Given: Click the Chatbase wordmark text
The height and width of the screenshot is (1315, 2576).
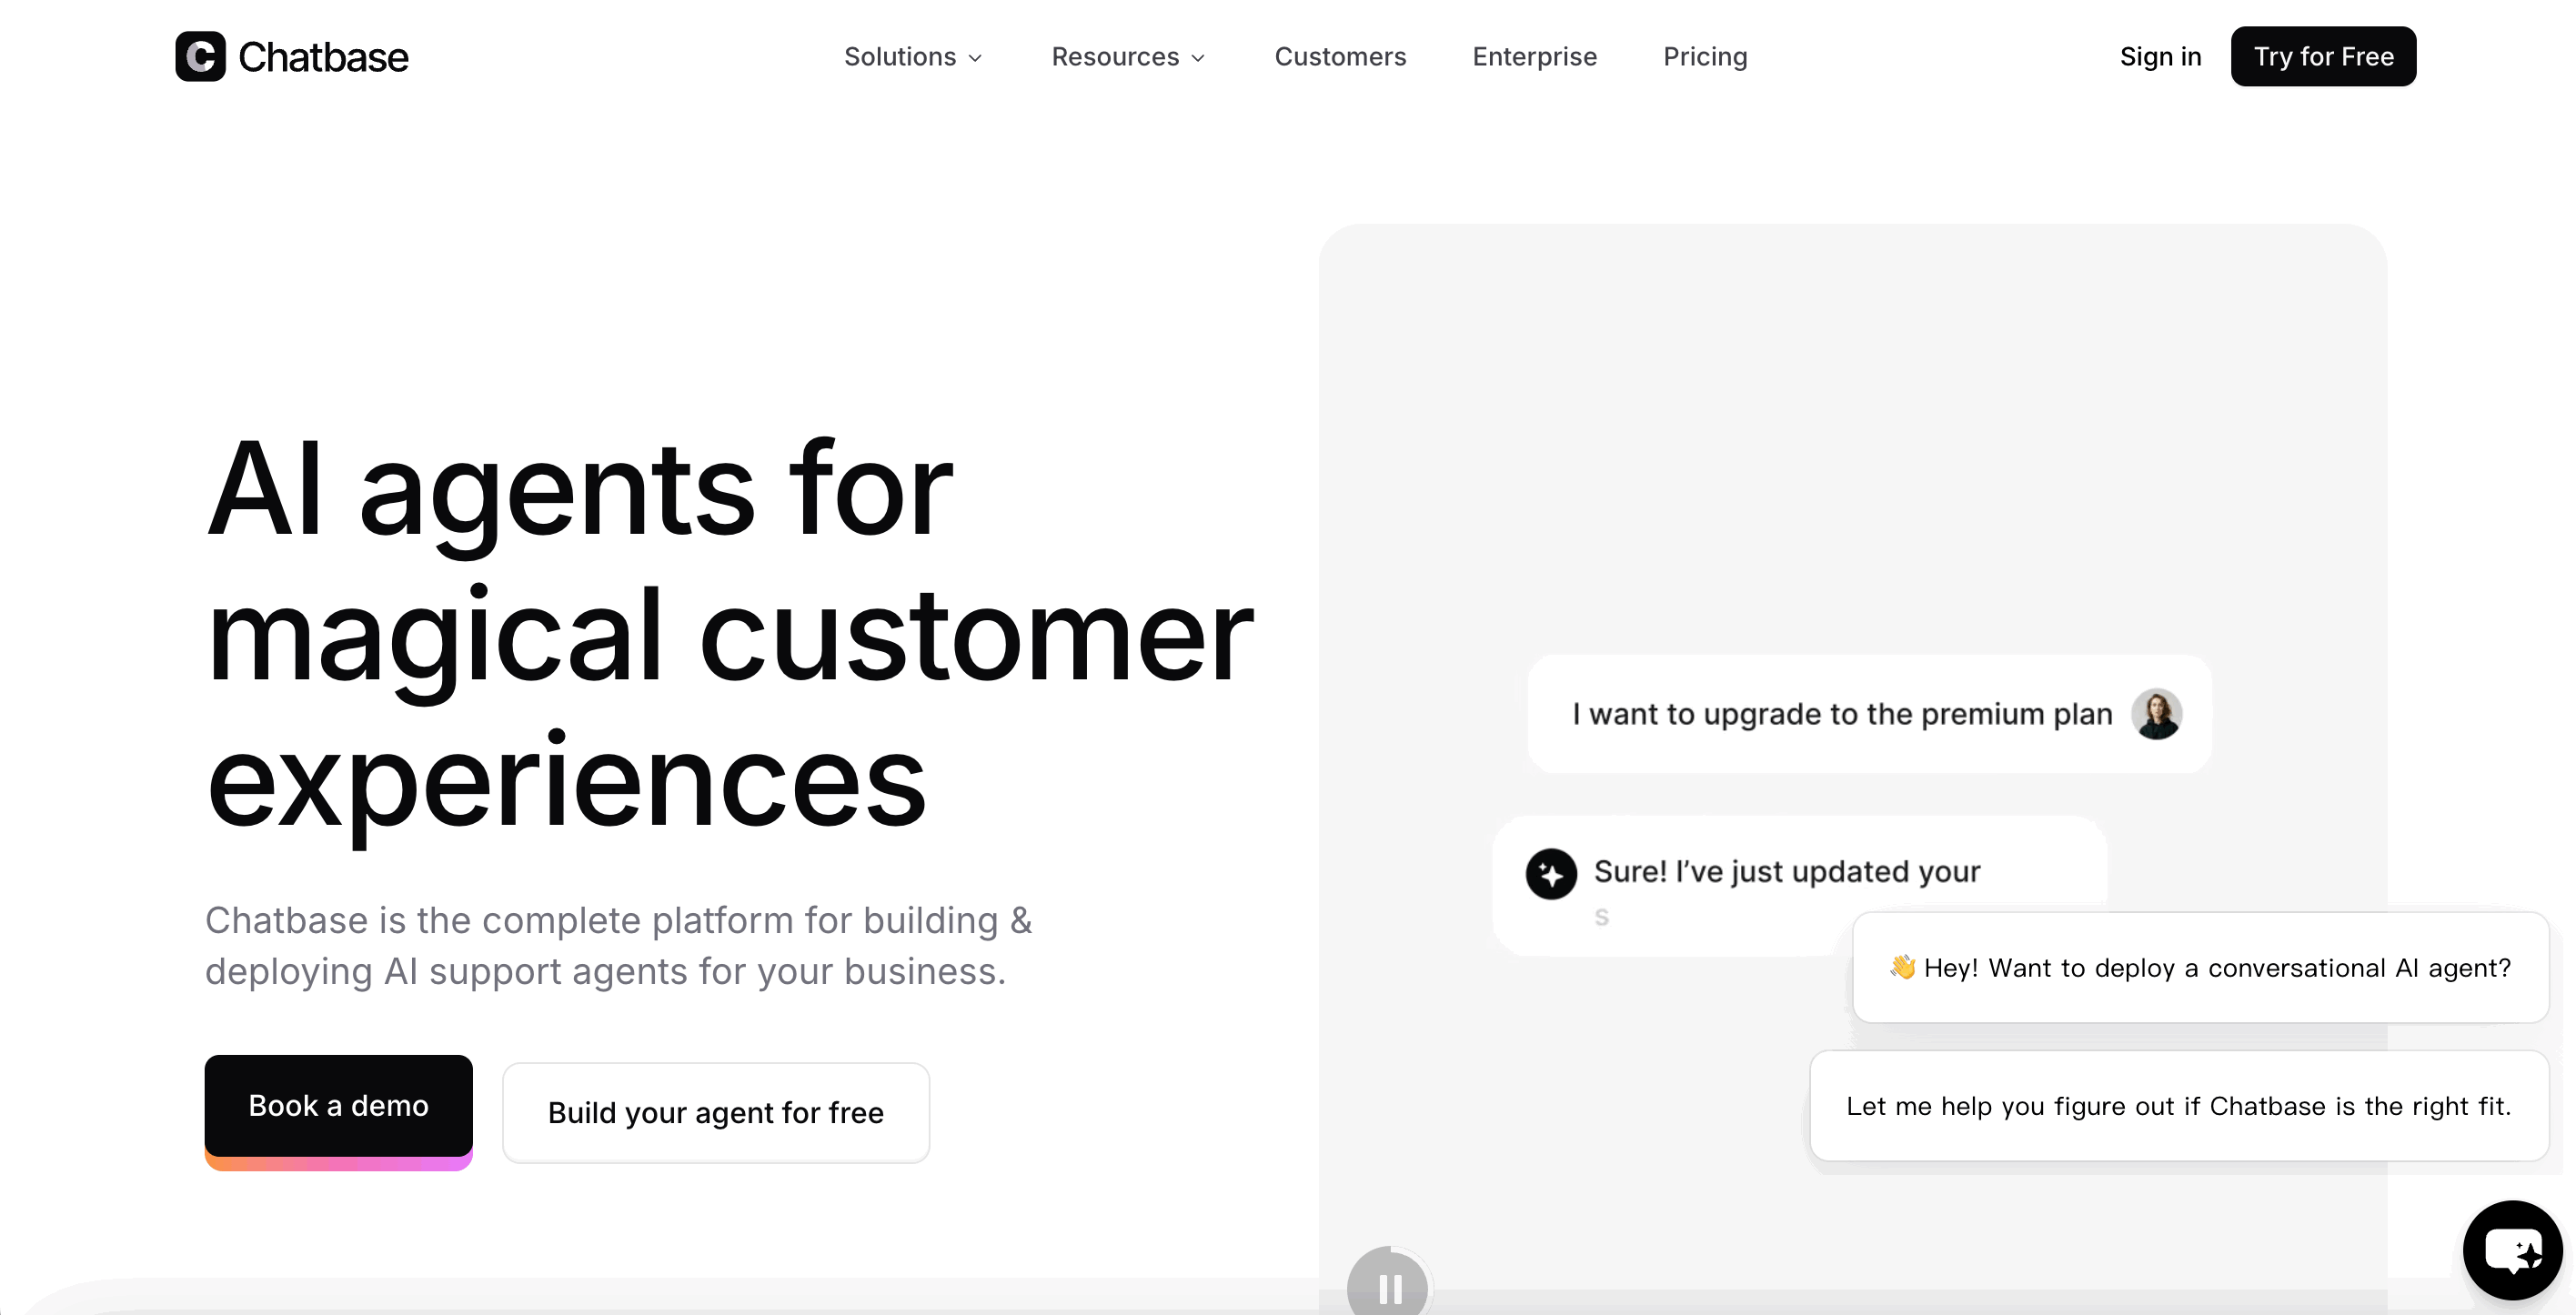Looking at the screenshot, I should 323,57.
